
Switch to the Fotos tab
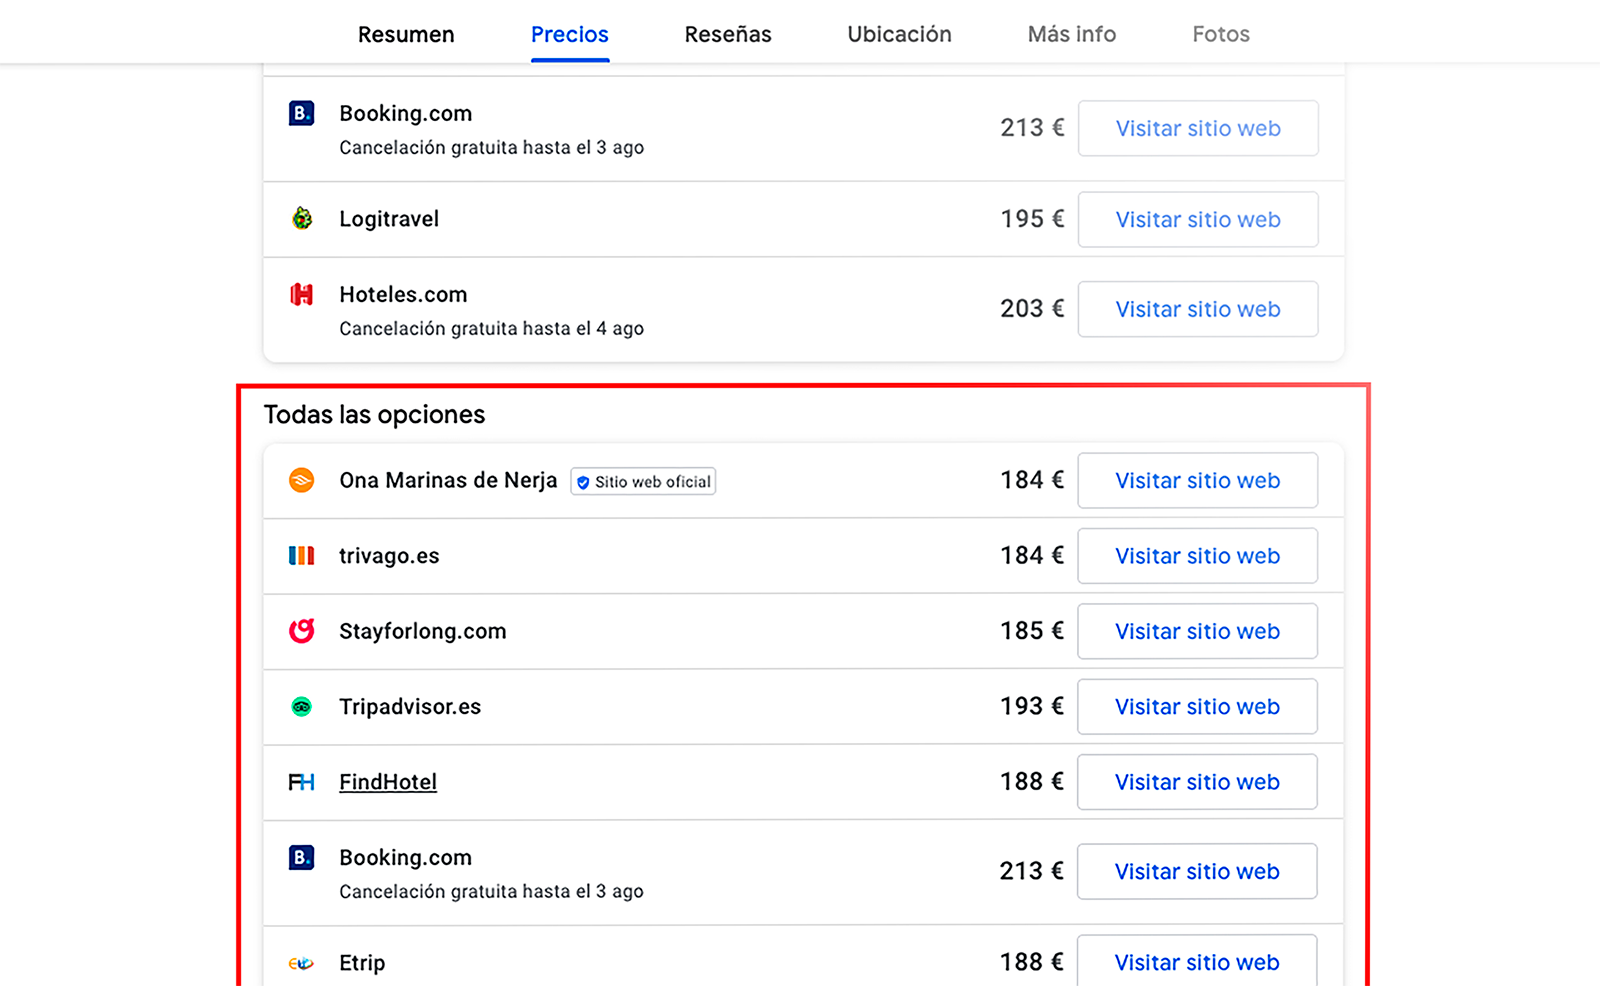click(x=1221, y=34)
